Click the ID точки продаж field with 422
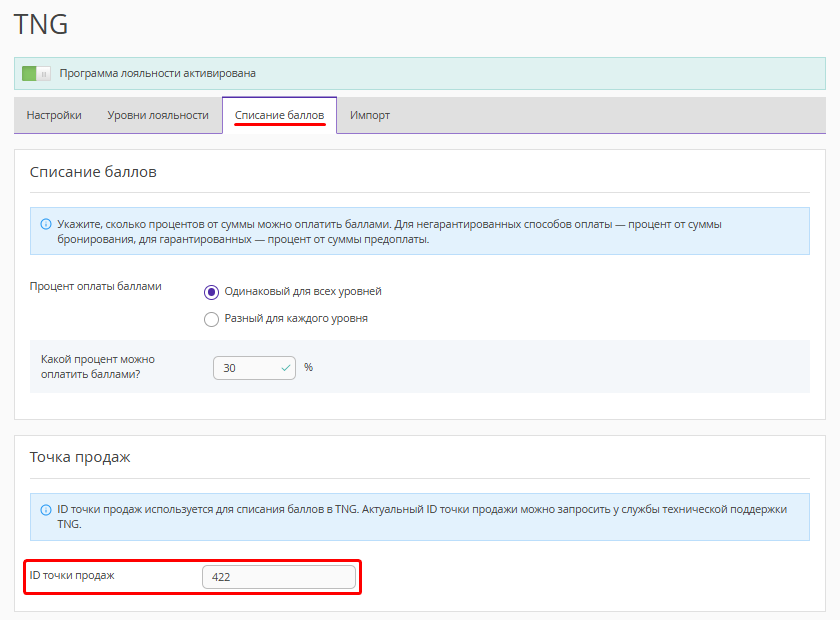The height and width of the screenshot is (620, 840). click(x=279, y=577)
